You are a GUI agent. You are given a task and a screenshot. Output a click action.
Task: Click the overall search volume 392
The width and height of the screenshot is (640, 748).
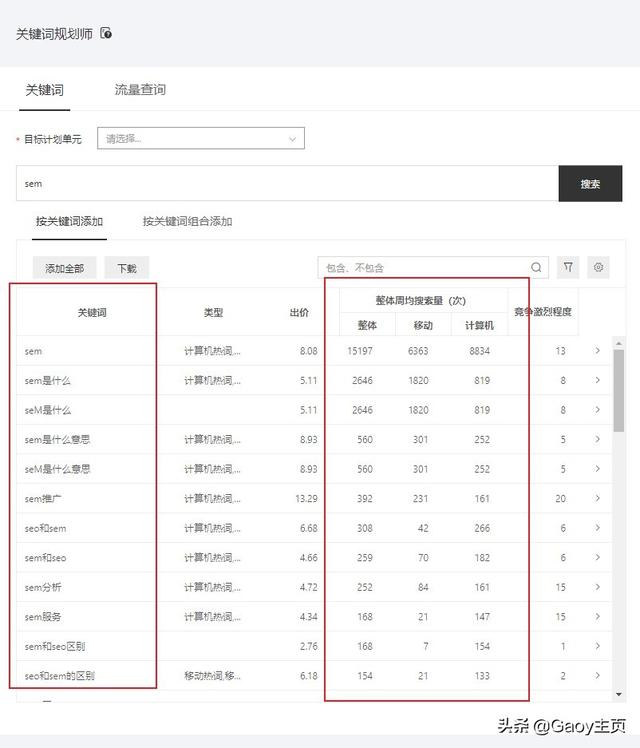coord(365,499)
